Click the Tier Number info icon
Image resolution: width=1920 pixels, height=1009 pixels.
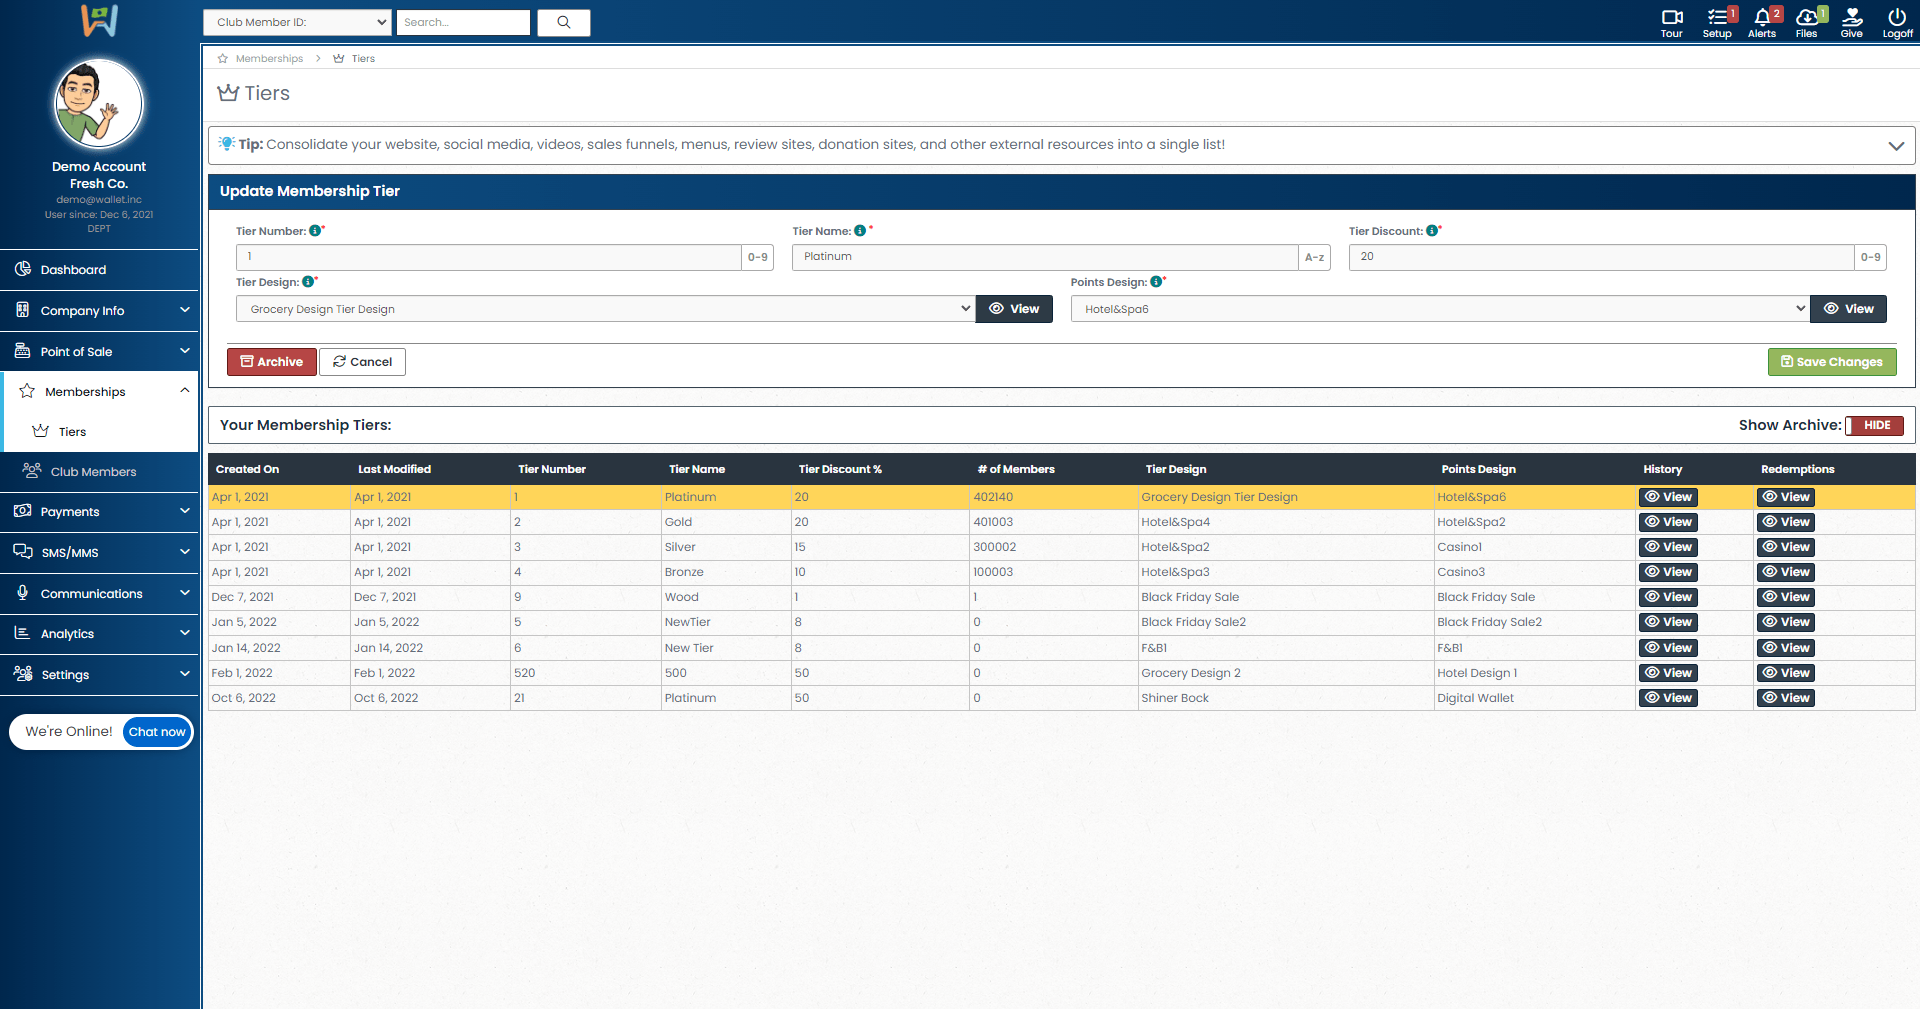315,231
